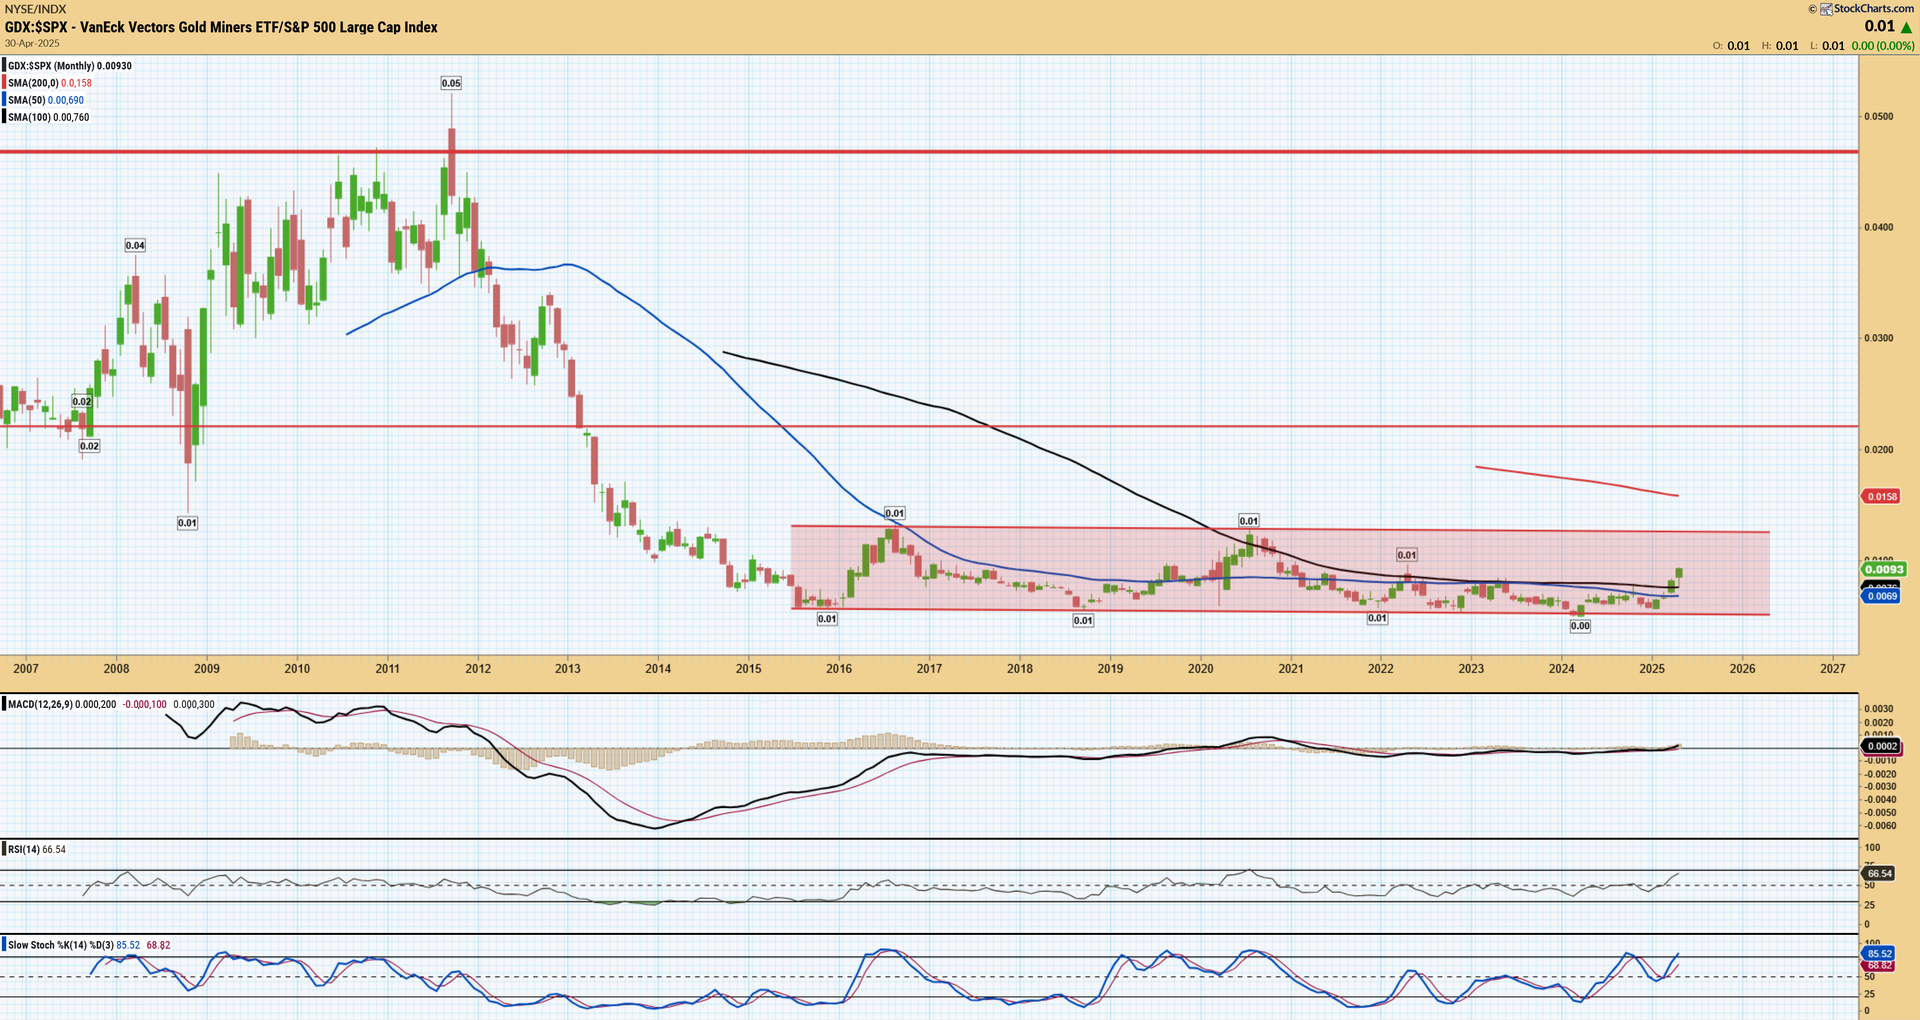Screen dimensions: 1920x1020
Task: Click the GDX:$SPX chart title text
Action: (221, 27)
